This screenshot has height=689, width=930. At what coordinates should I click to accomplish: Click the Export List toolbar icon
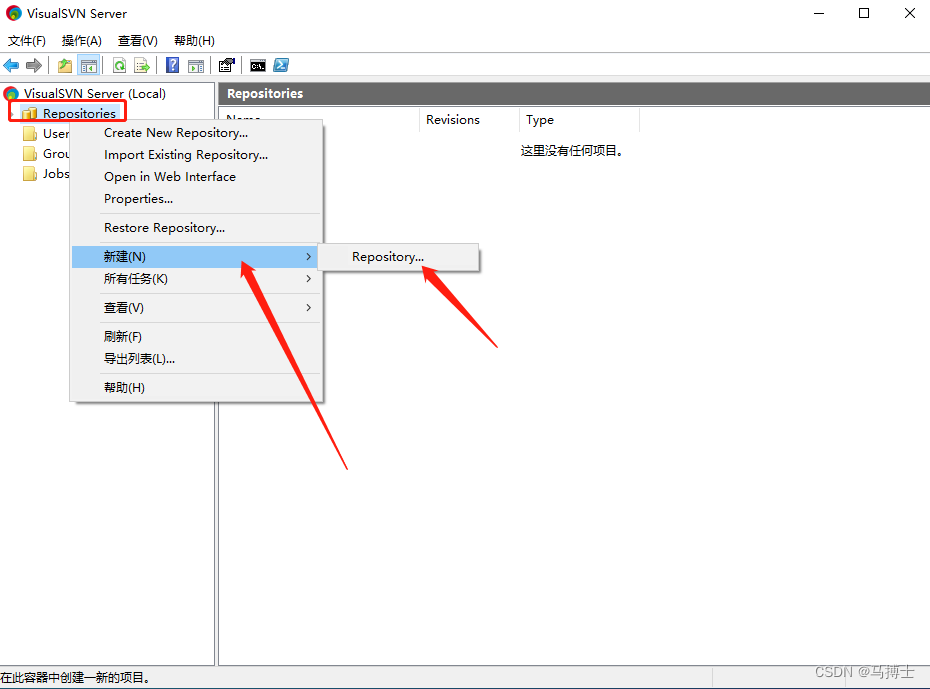[142, 65]
